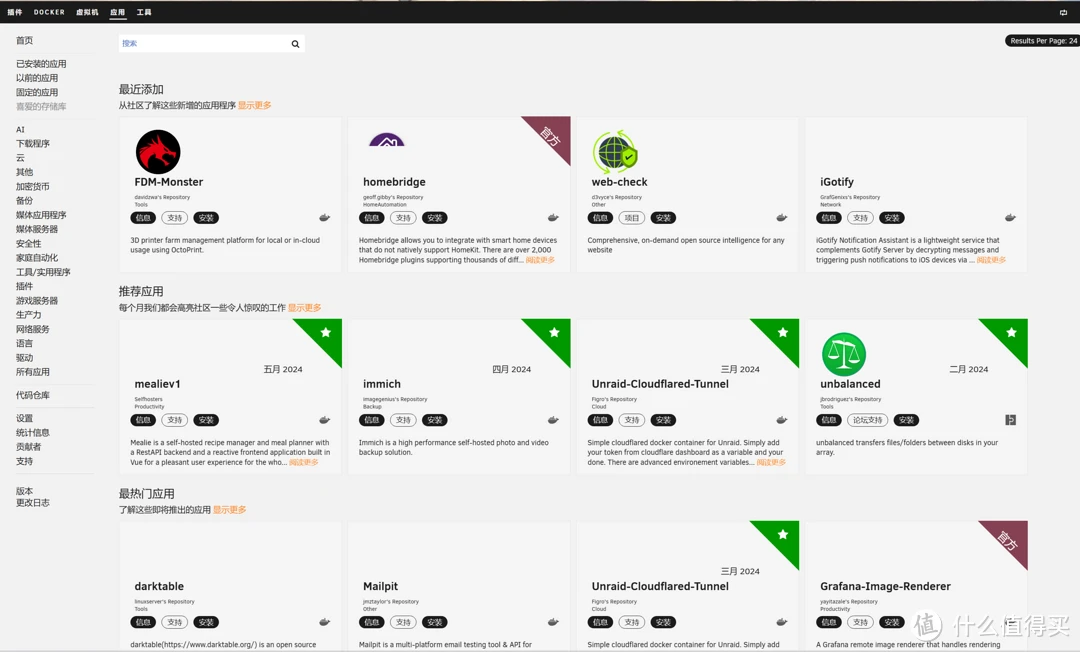Screen dimensions: 1080x652
Task: Click the star ribbon on mealiev1 card
Action: (325, 333)
